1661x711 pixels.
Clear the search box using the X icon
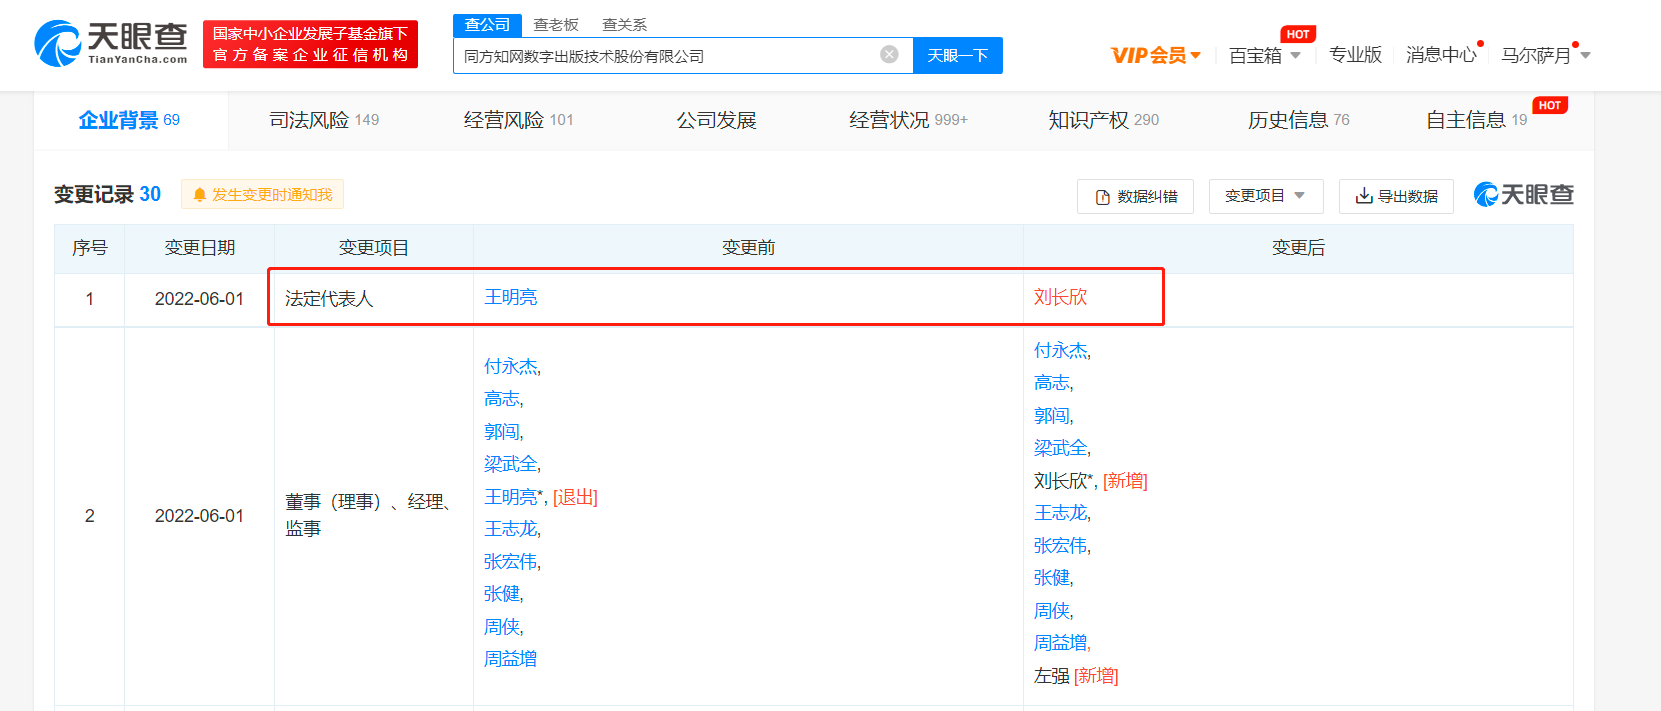(x=889, y=54)
